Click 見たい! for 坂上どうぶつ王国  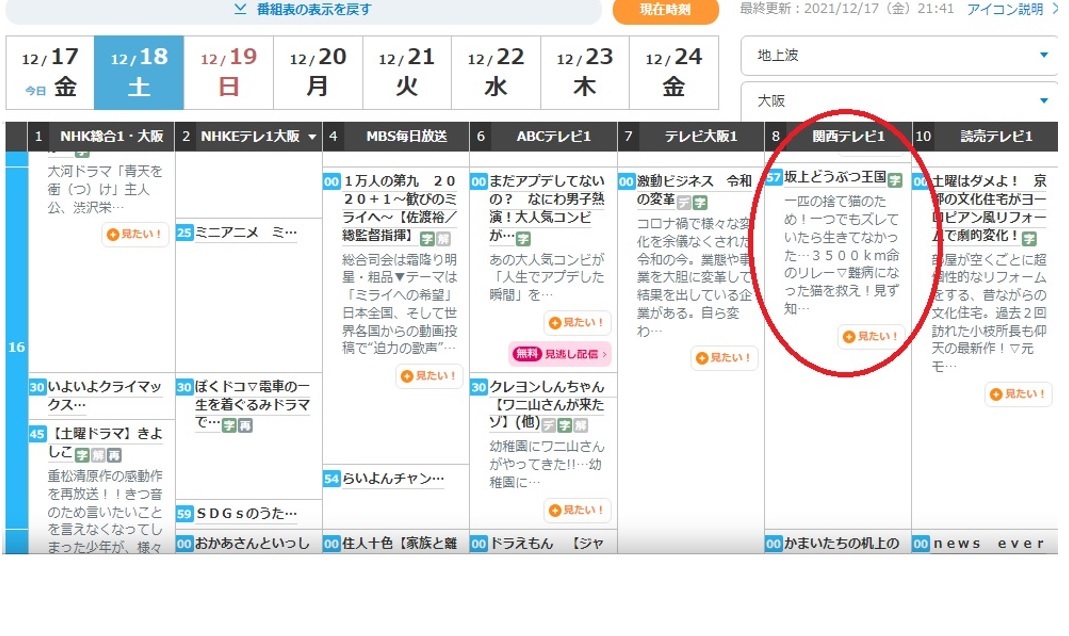[x=871, y=337]
